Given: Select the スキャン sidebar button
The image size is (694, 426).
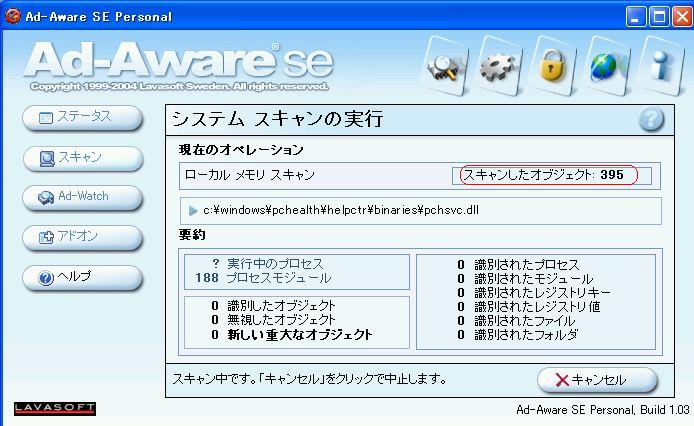Looking at the screenshot, I should tap(83, 158).
